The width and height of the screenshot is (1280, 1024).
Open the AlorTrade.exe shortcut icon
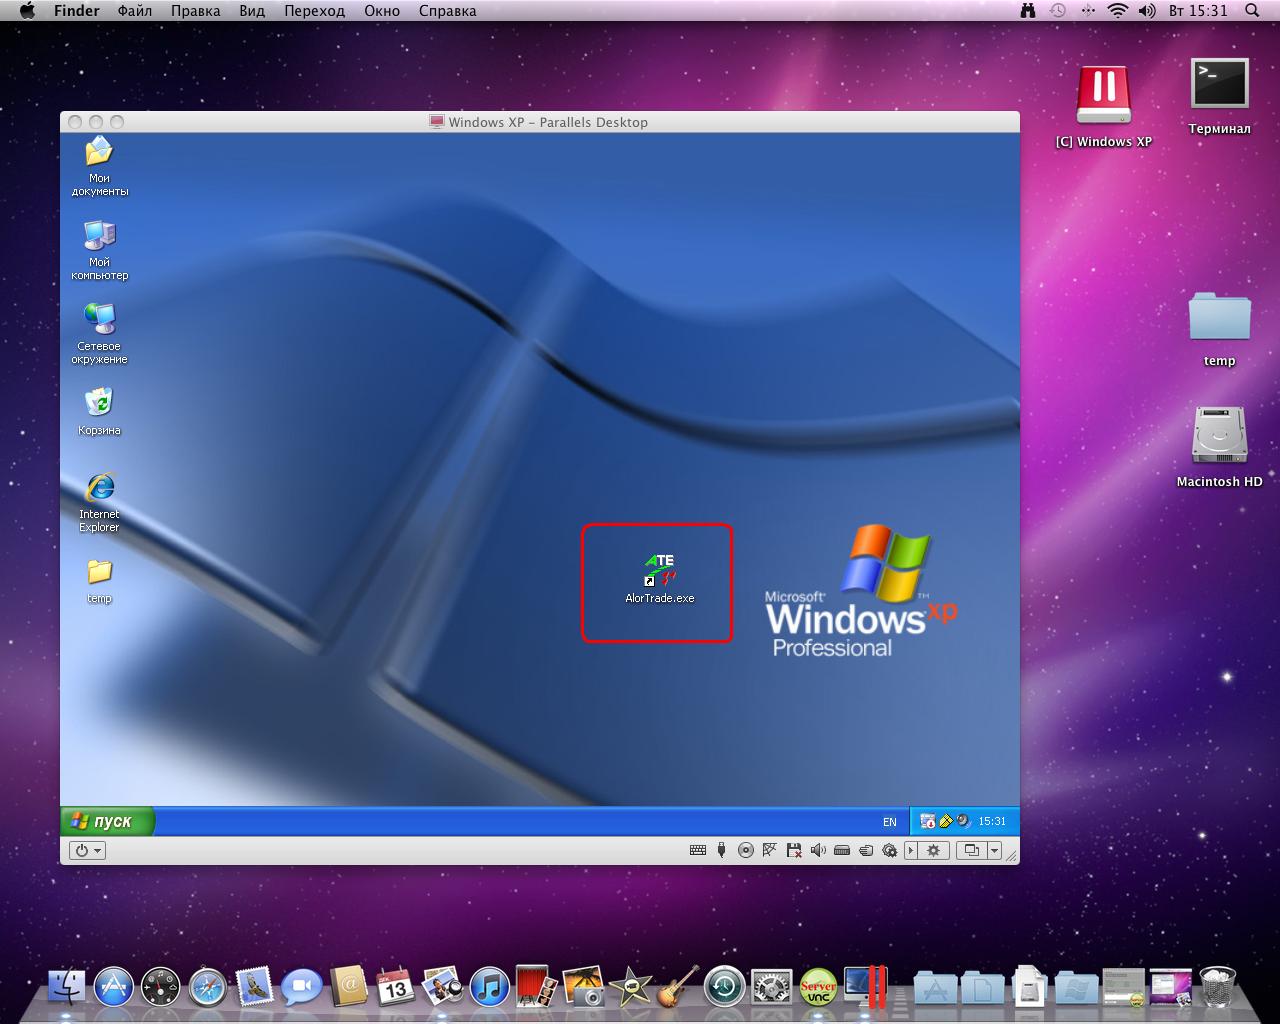pyautogui.click(x=660, y=578)
